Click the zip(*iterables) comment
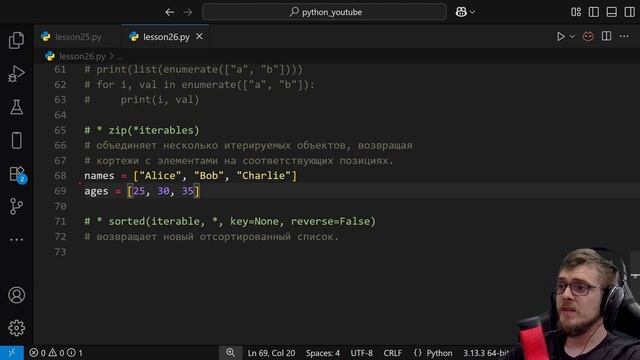 pyautogui.click(x=142, y=130)
